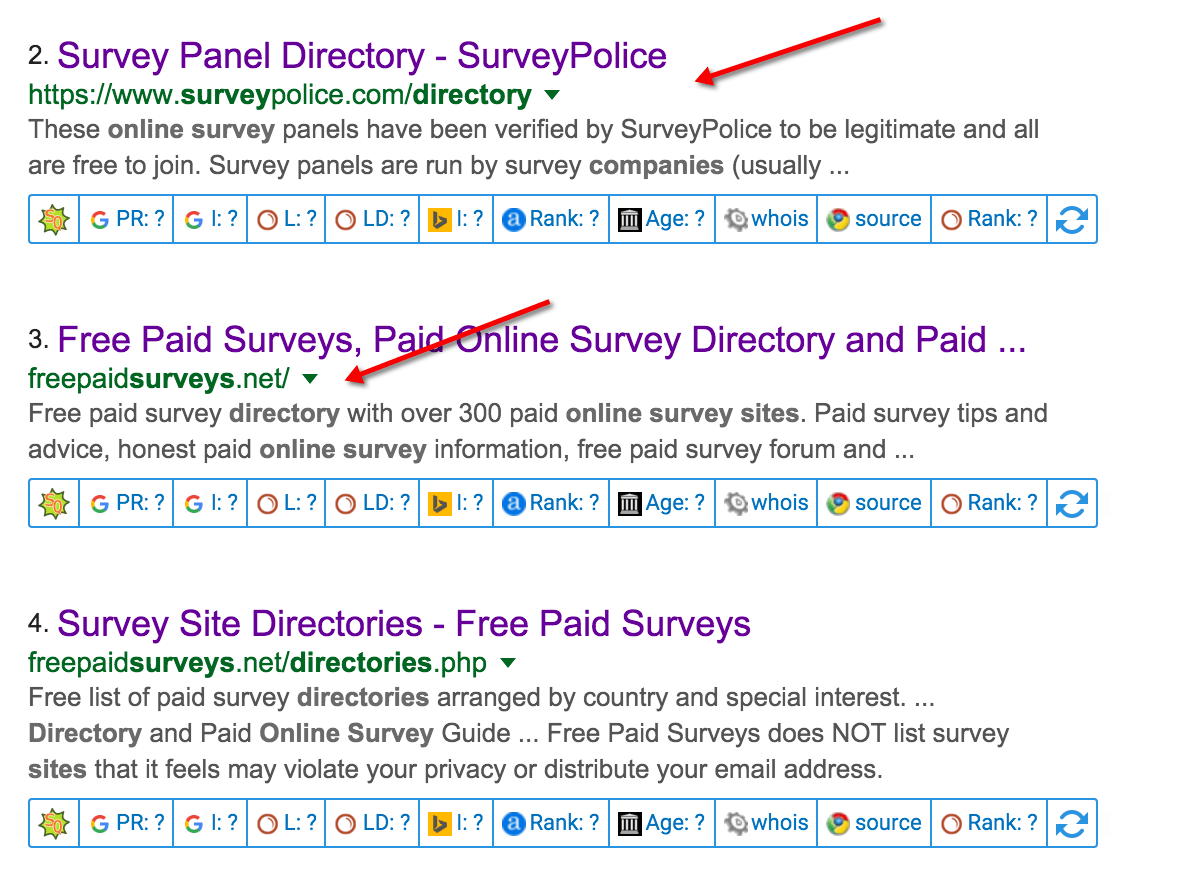1200x890 pixels.
Task: Load Alexa Rank for result 4
Action: [551, 823]
